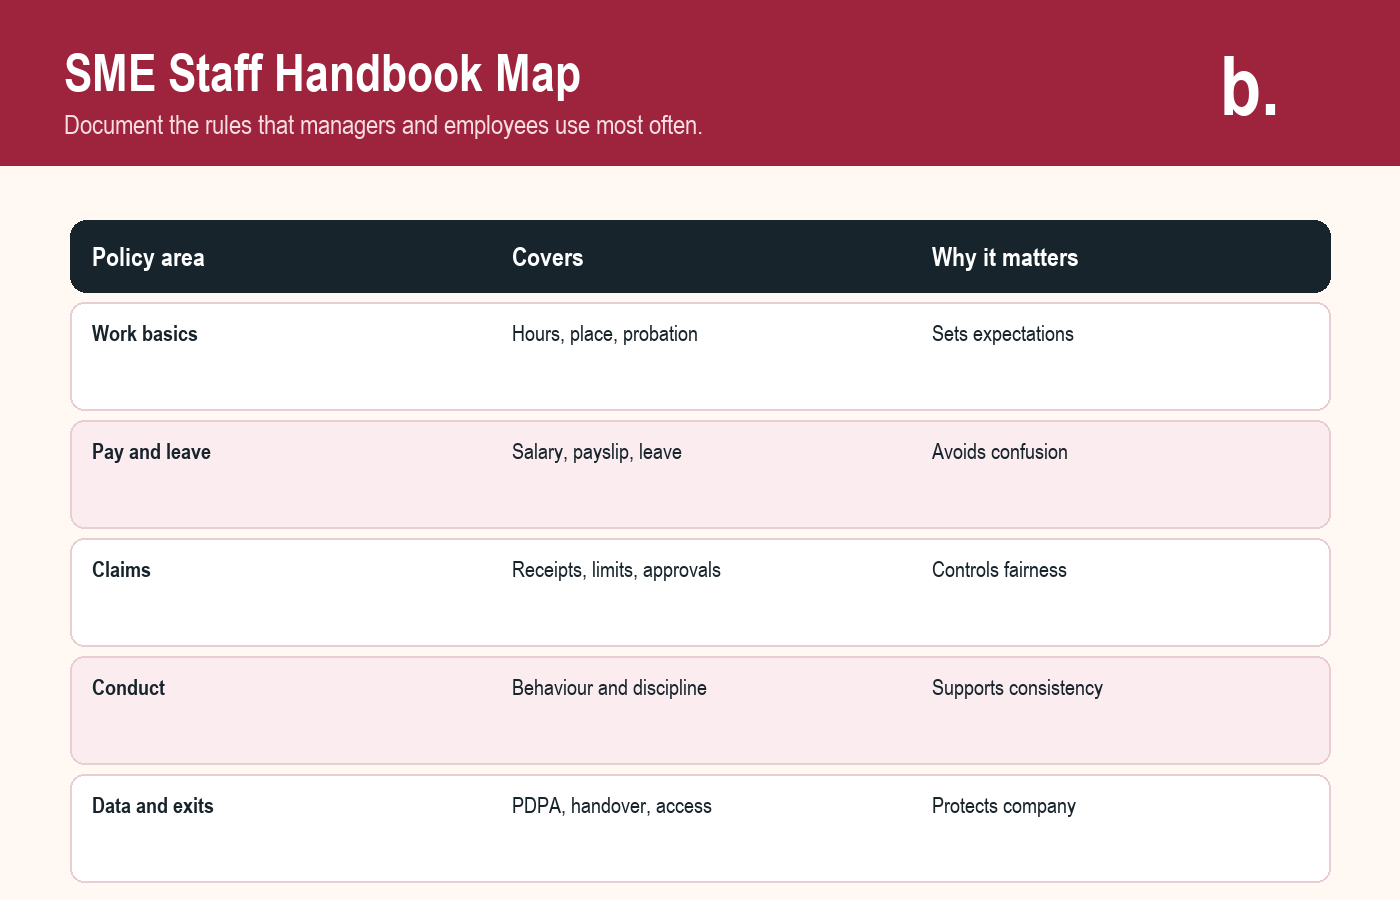Image resolution: width=1400 pixels, height=900 pixels.
Task: Click the 'Avoids confusion' cell
Action: click(1000, 452)
